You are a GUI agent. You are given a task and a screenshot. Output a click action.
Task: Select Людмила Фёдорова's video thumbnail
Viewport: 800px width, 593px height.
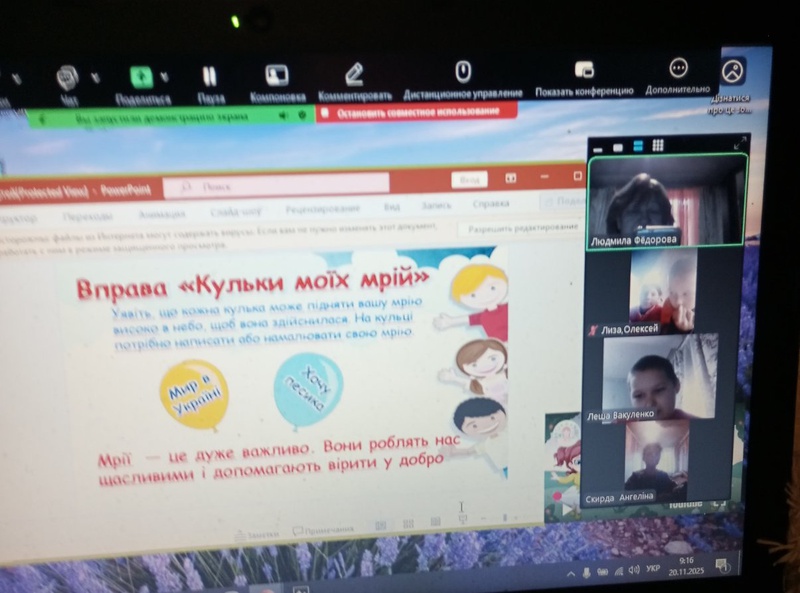[666, 200]
